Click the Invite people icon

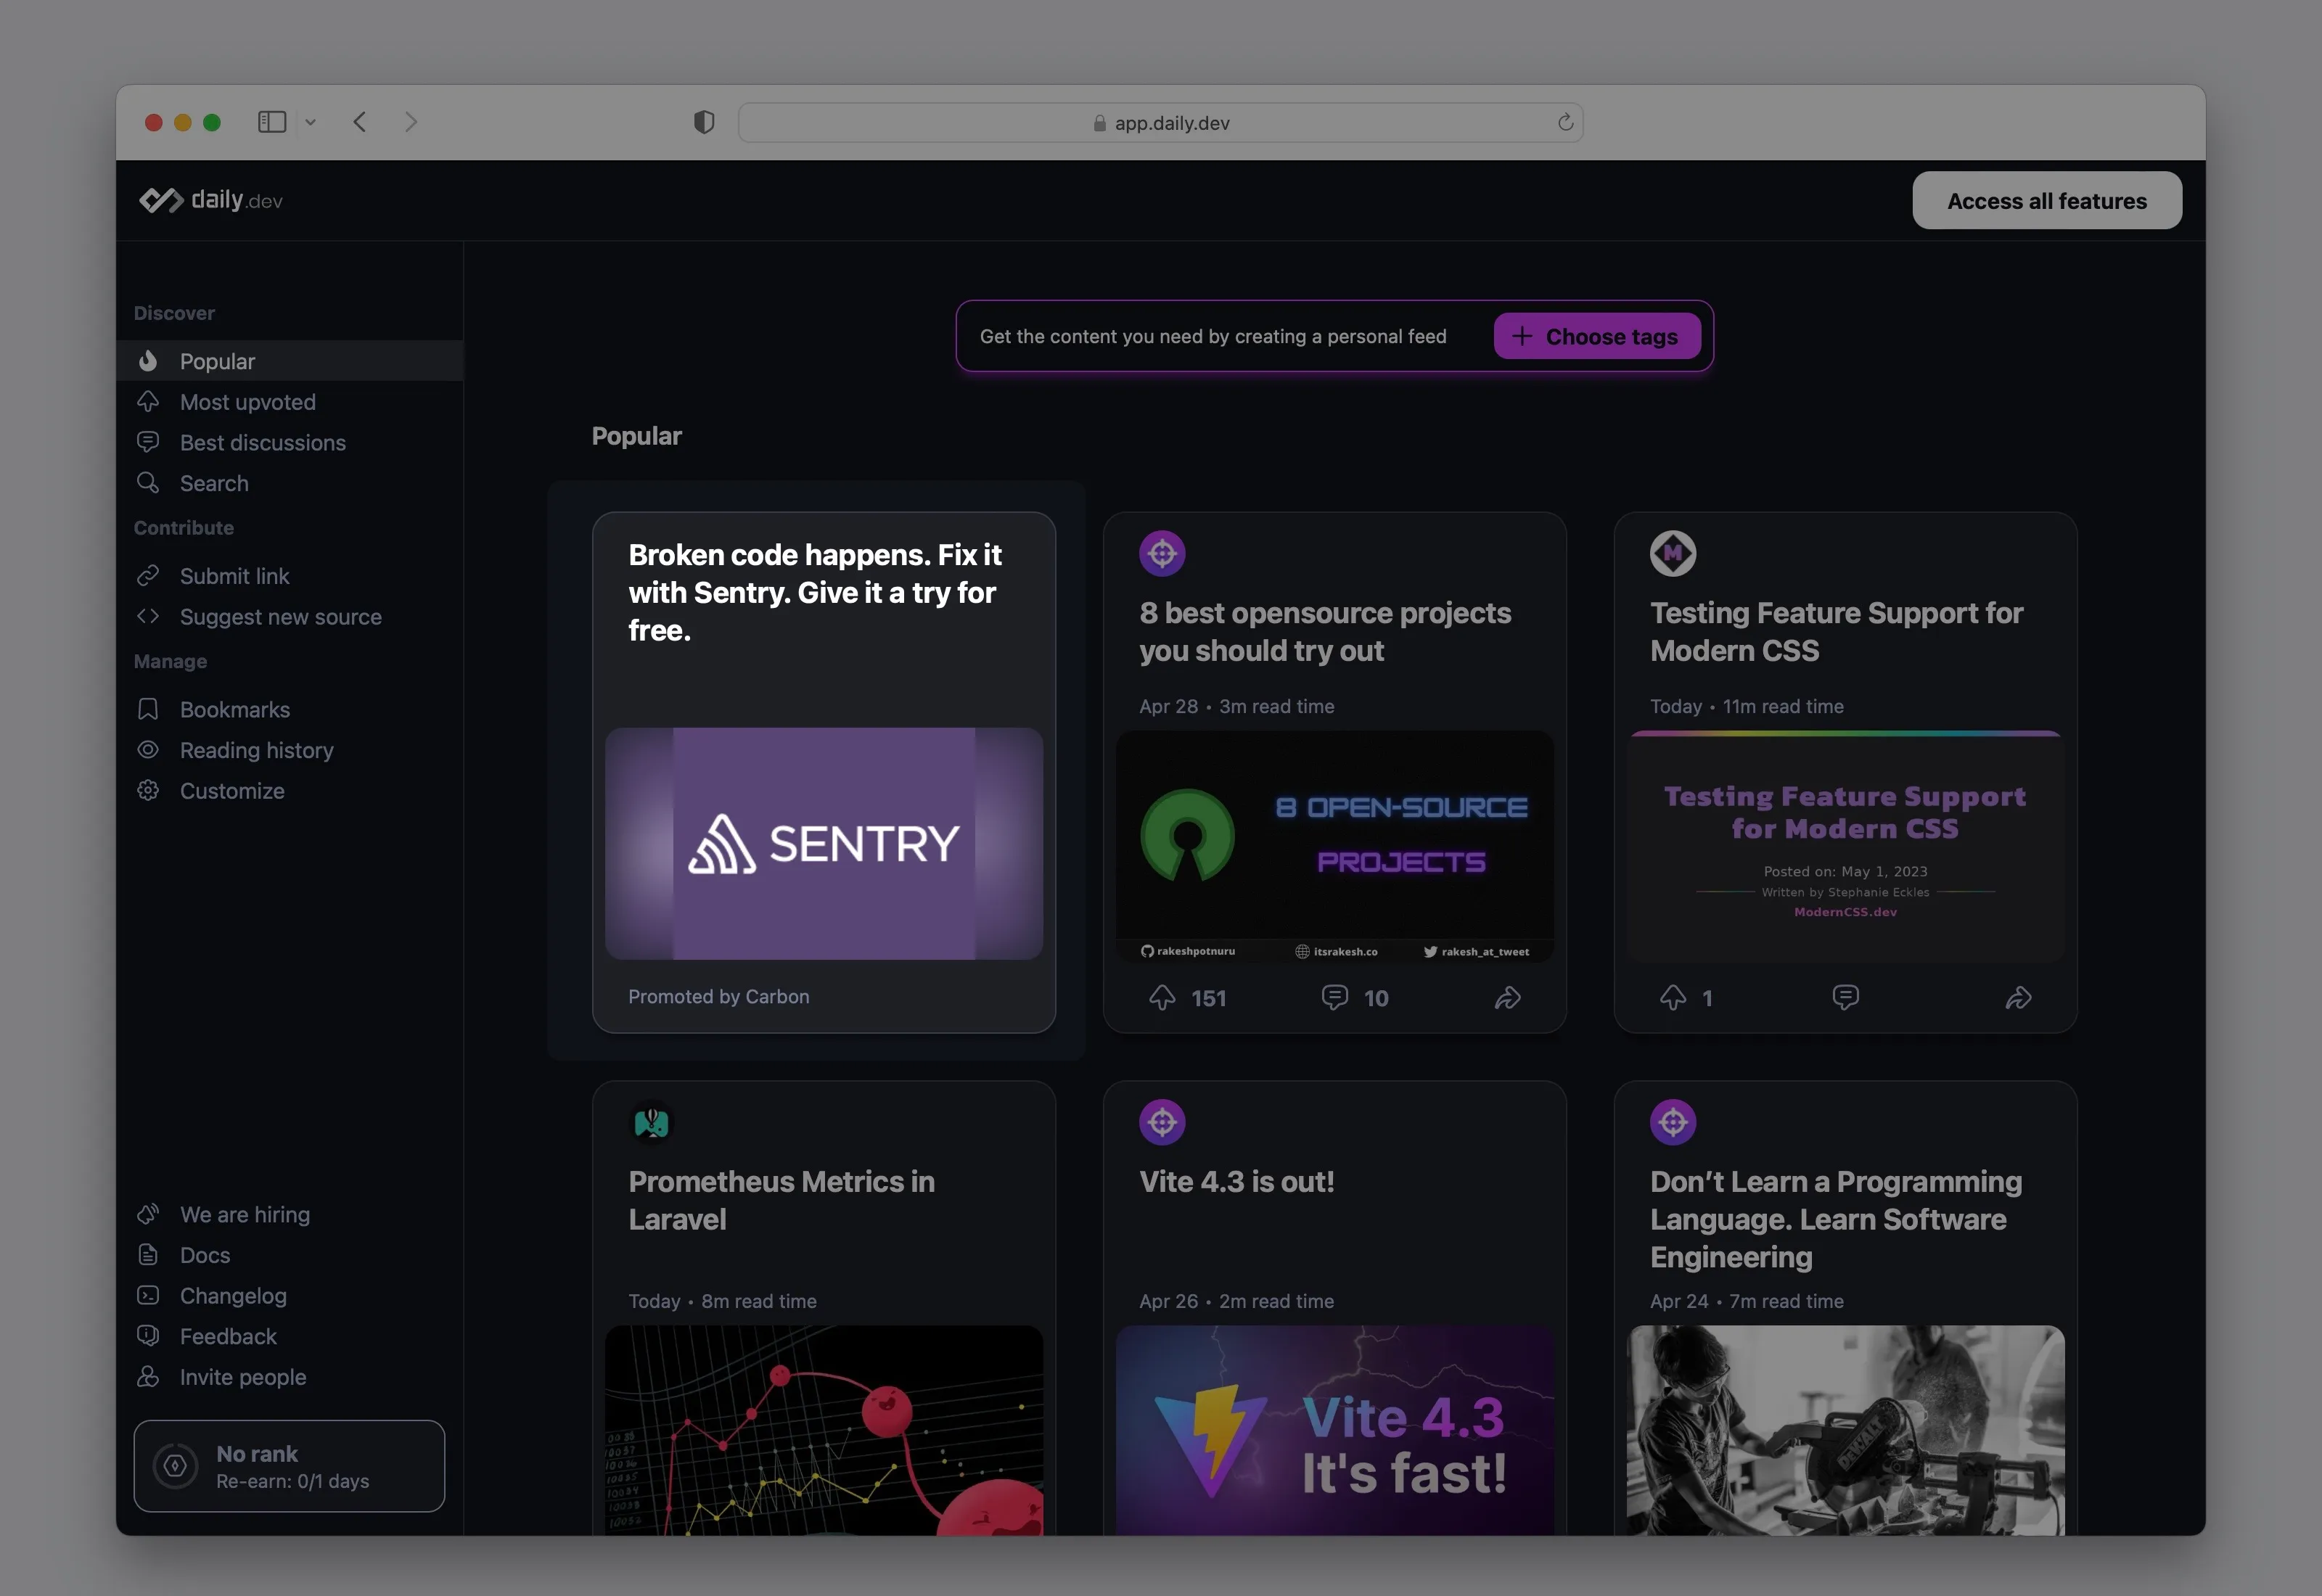[148, 1376]
